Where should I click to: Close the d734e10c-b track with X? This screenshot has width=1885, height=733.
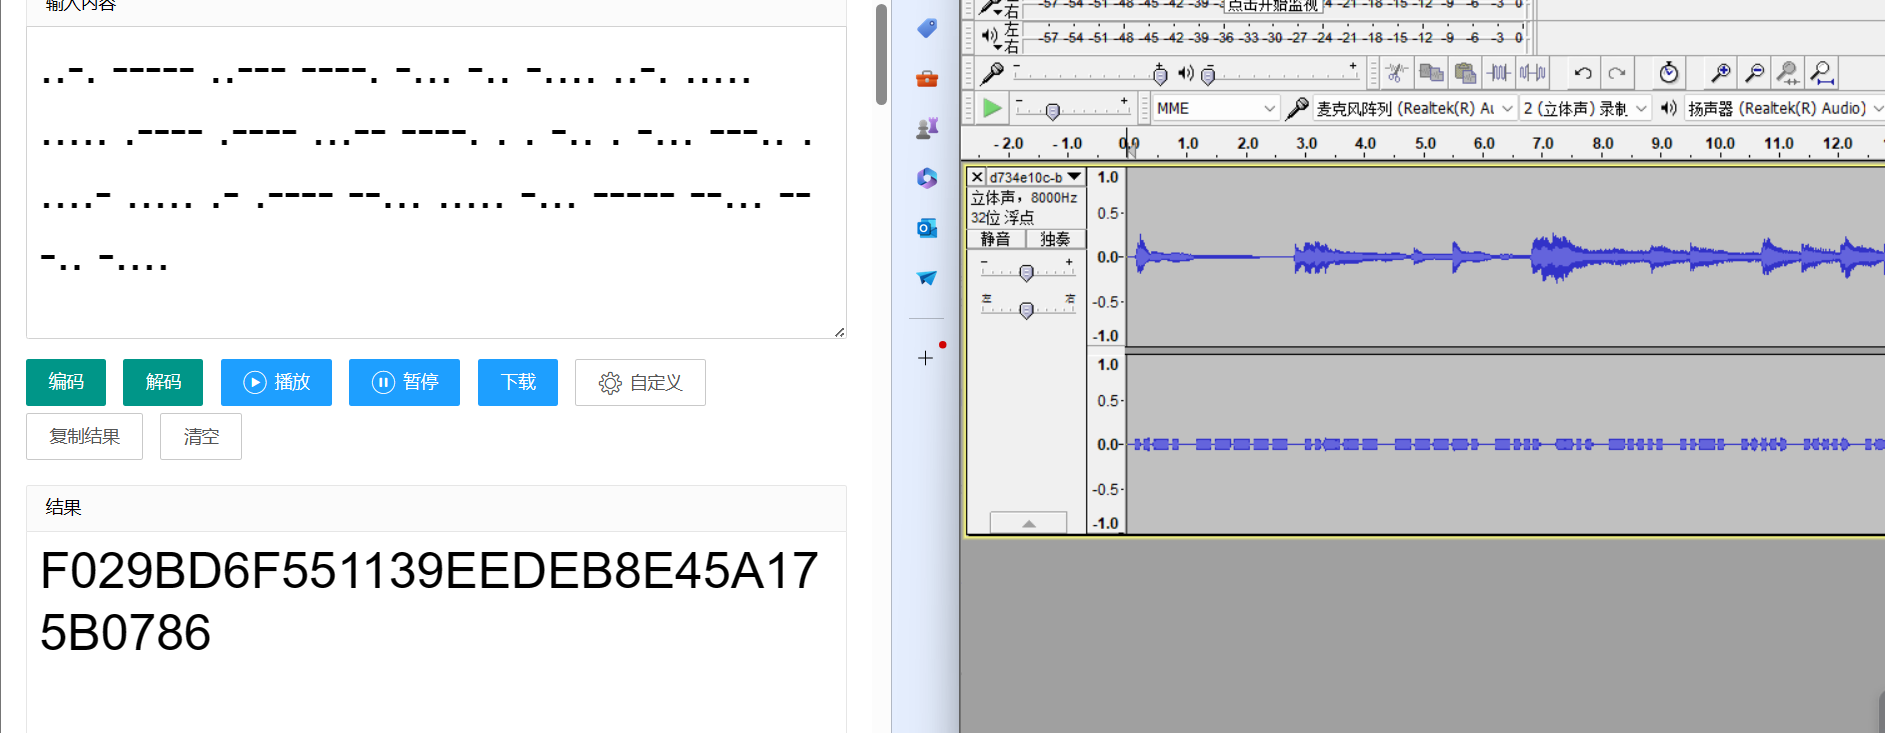pyautogui.click(x=977, y=177)
